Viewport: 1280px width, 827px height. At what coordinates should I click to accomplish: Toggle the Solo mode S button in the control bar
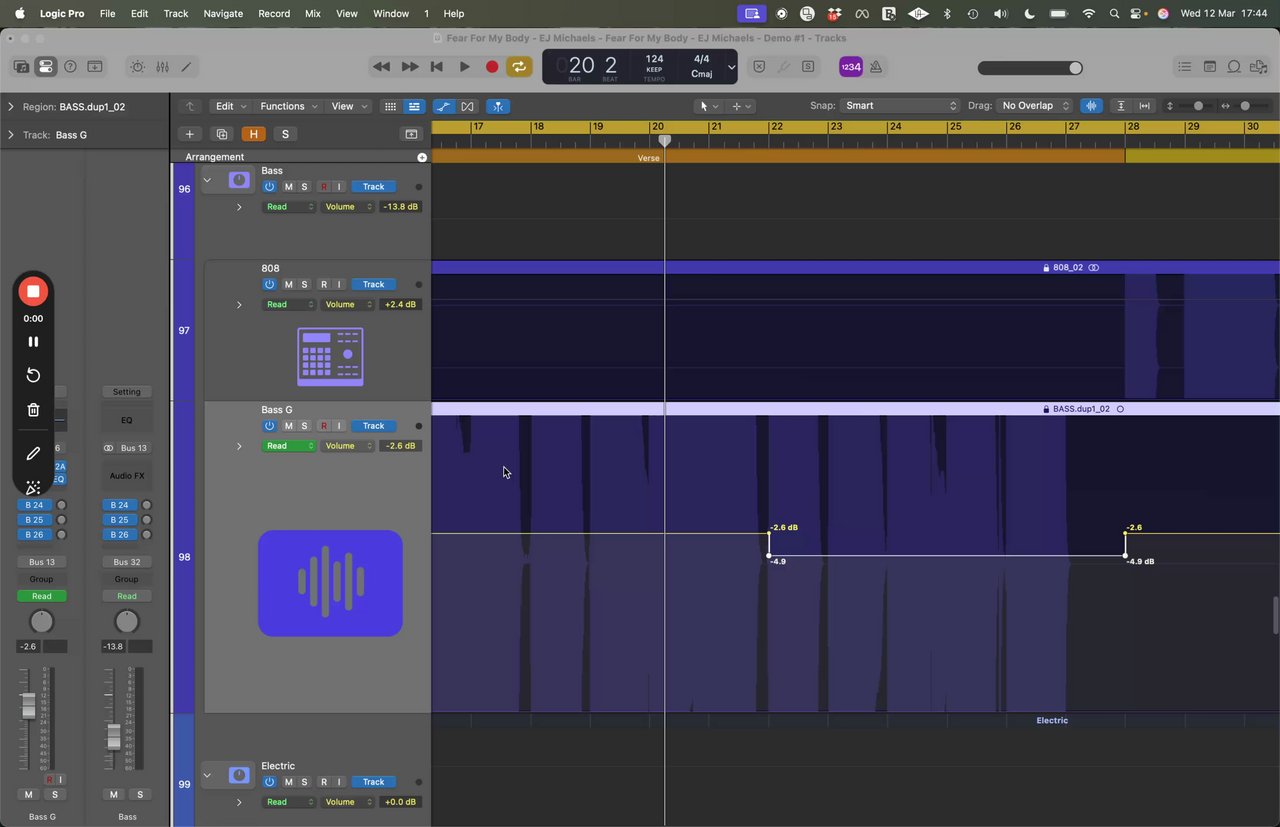point(808,67)
